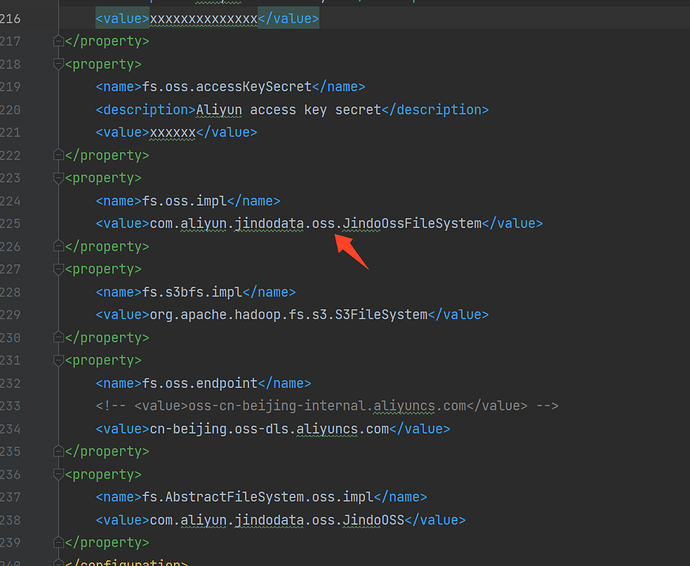Click line number 234 in gutter
The width and height of the screenshot is (690, 566).
(x=10, y=429)
